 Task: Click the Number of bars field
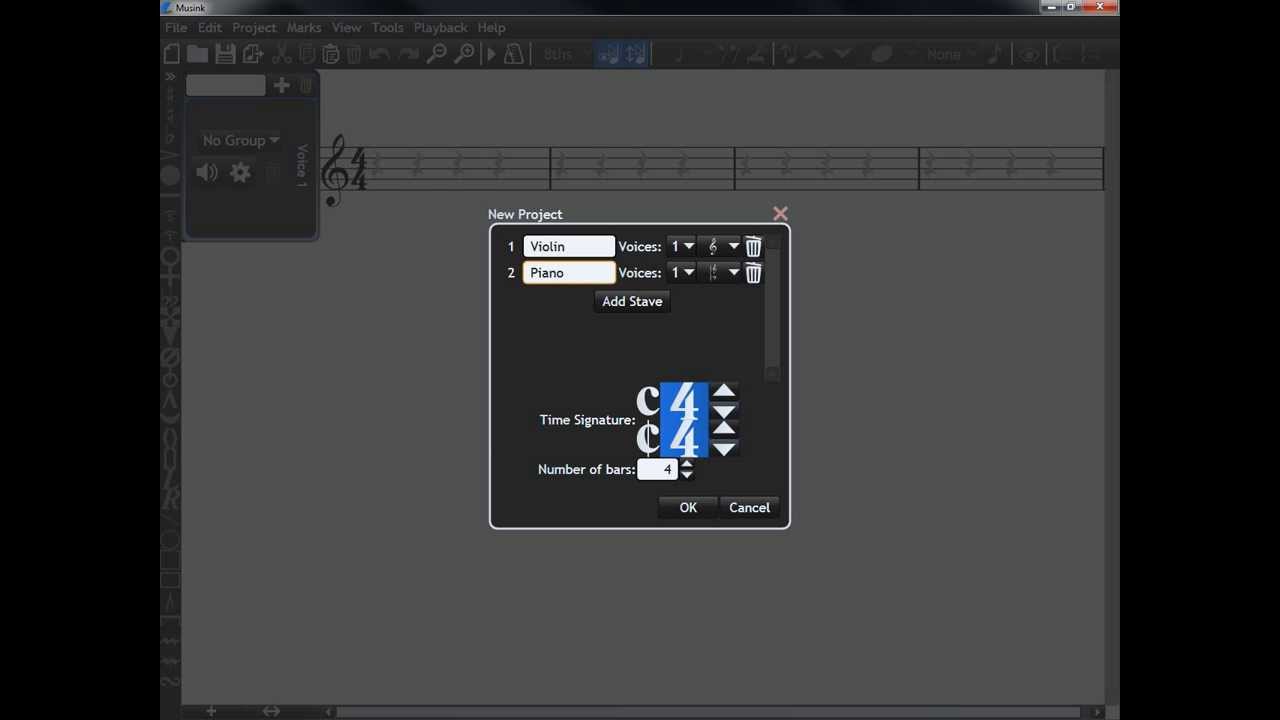pyautogui.click(x=658, y=469)
